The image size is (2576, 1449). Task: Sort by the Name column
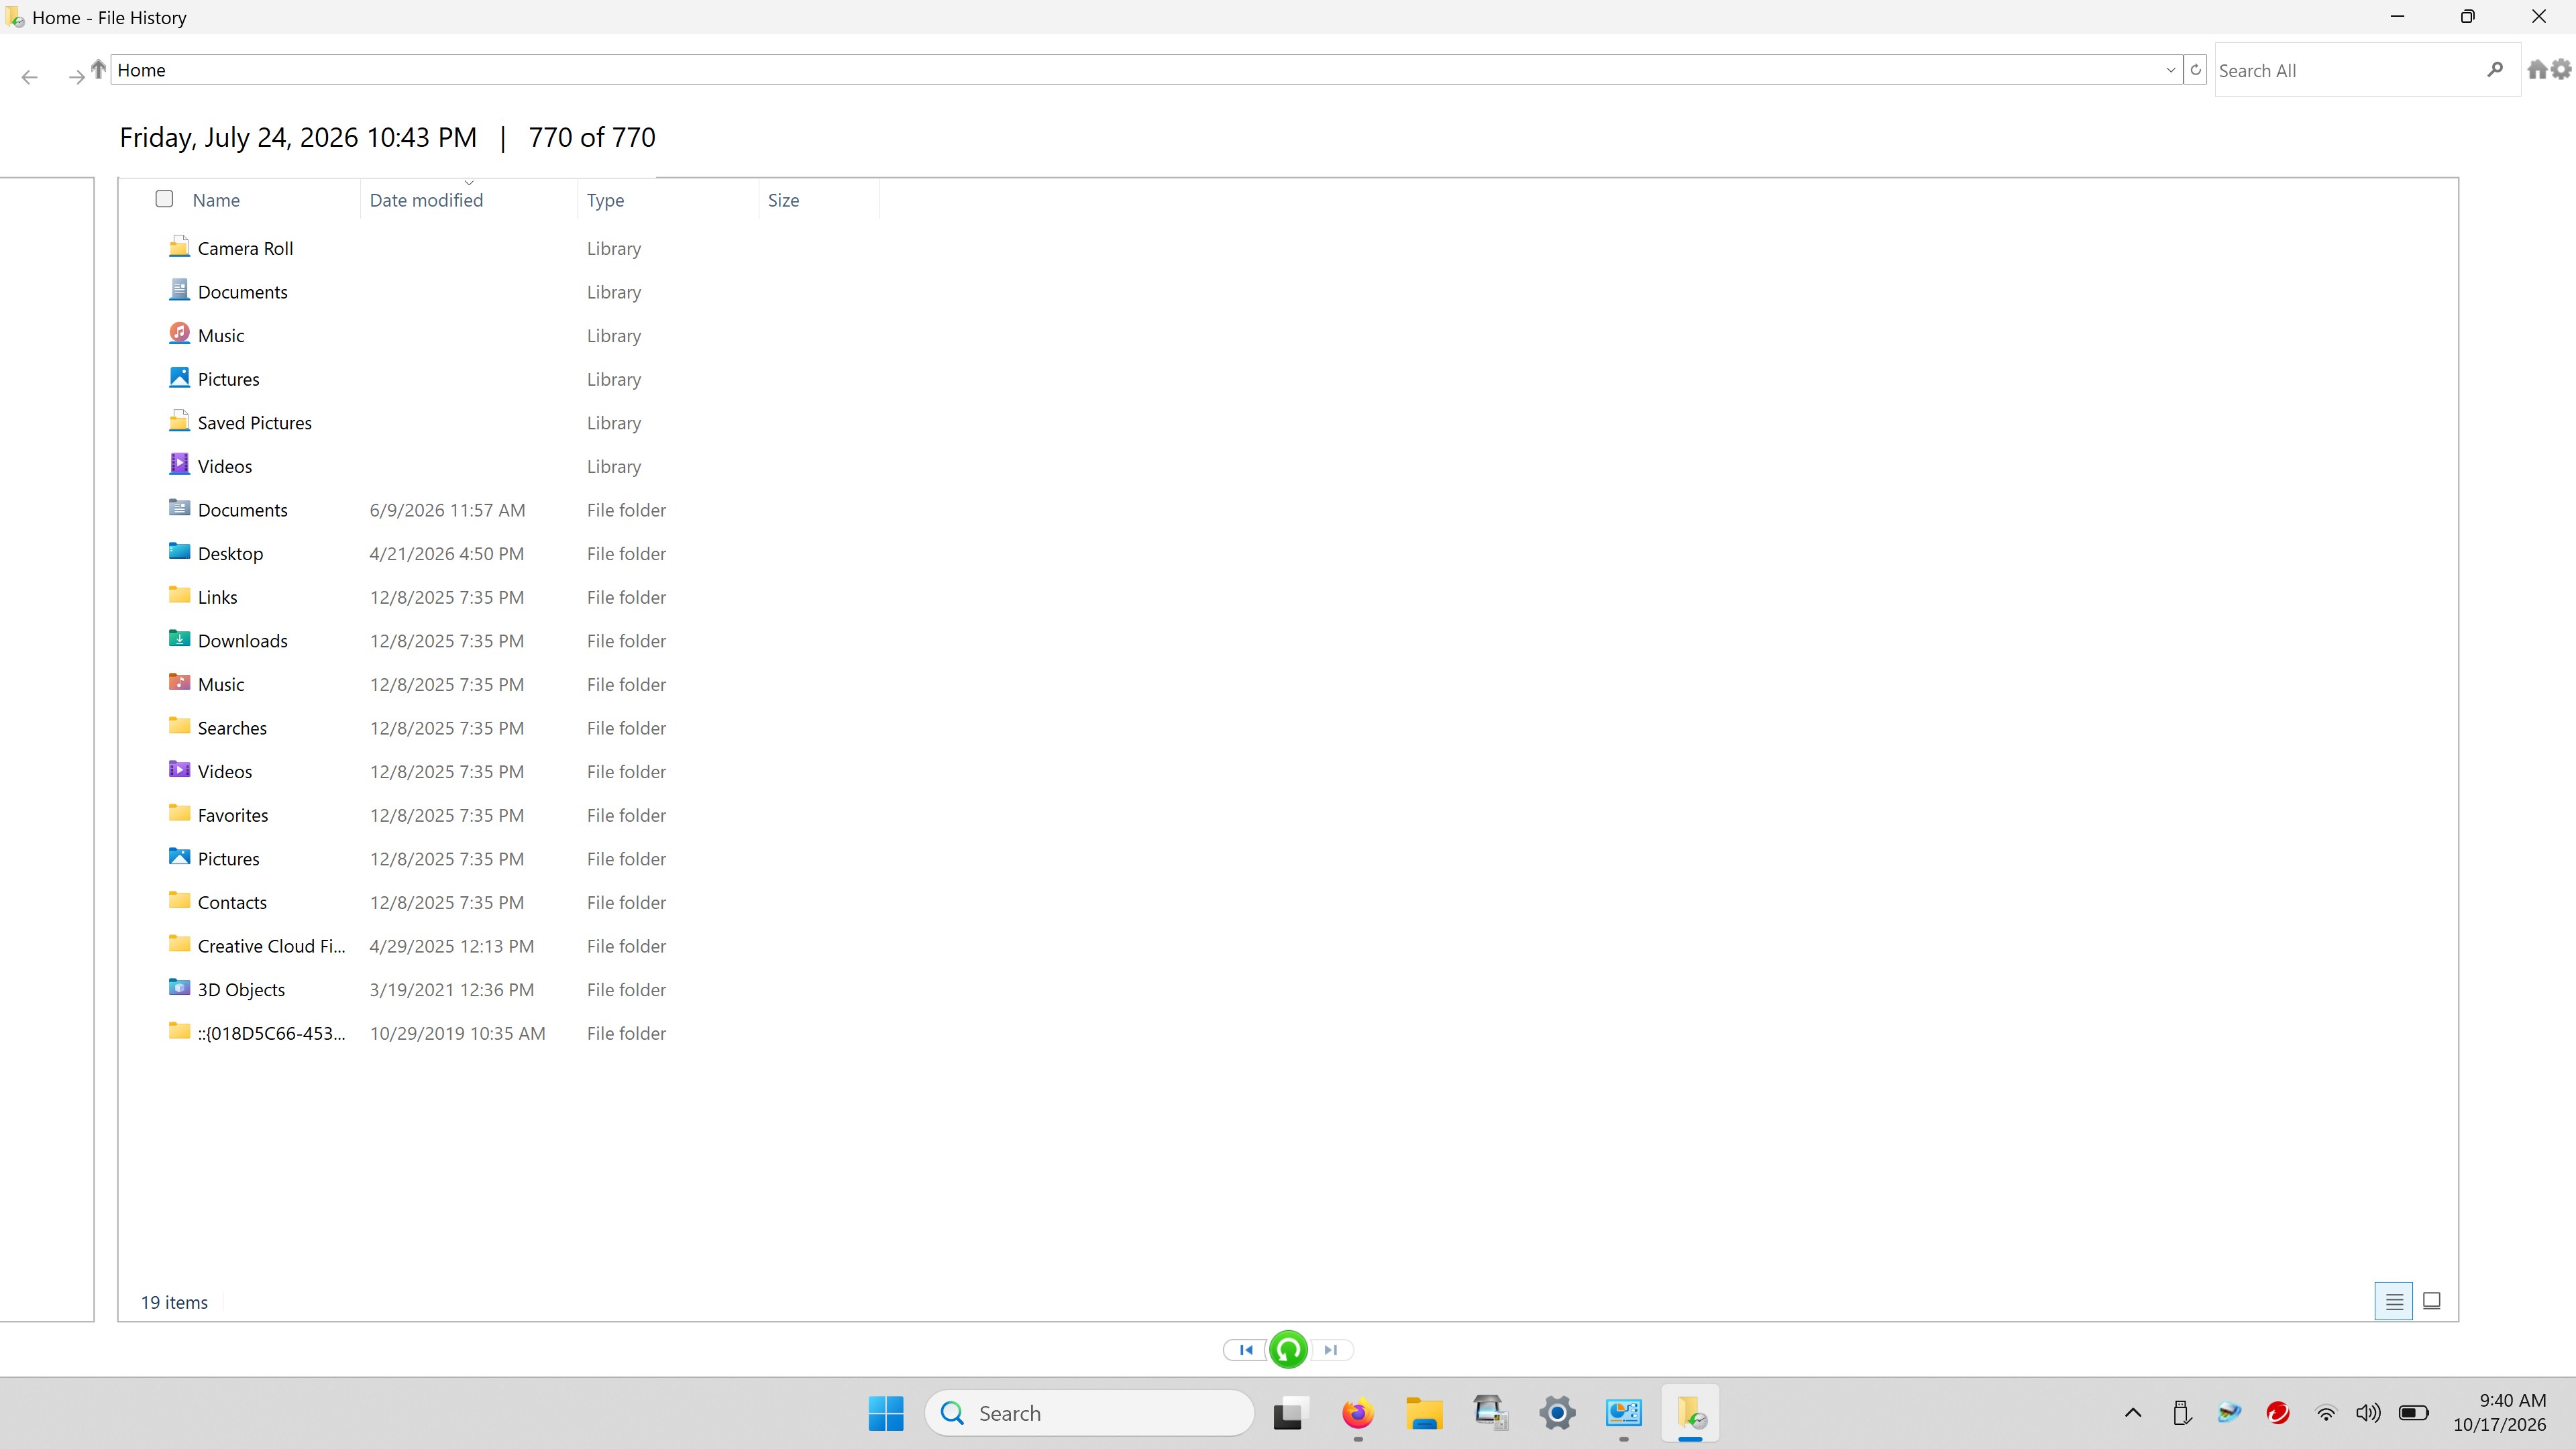(x=216, y=200)
